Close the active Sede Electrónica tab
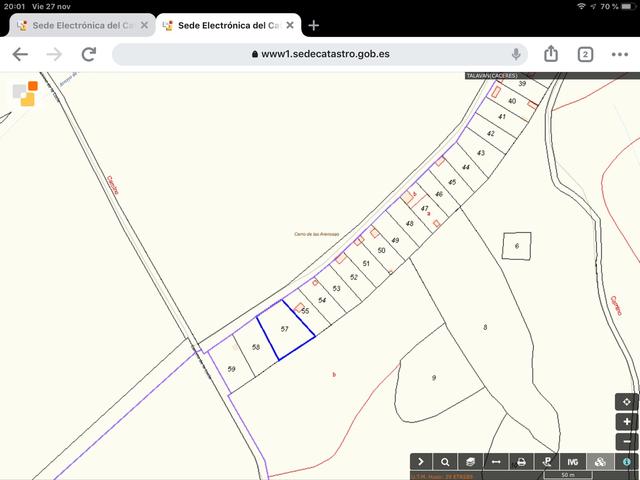640x480 pixels. coord(290,25)
